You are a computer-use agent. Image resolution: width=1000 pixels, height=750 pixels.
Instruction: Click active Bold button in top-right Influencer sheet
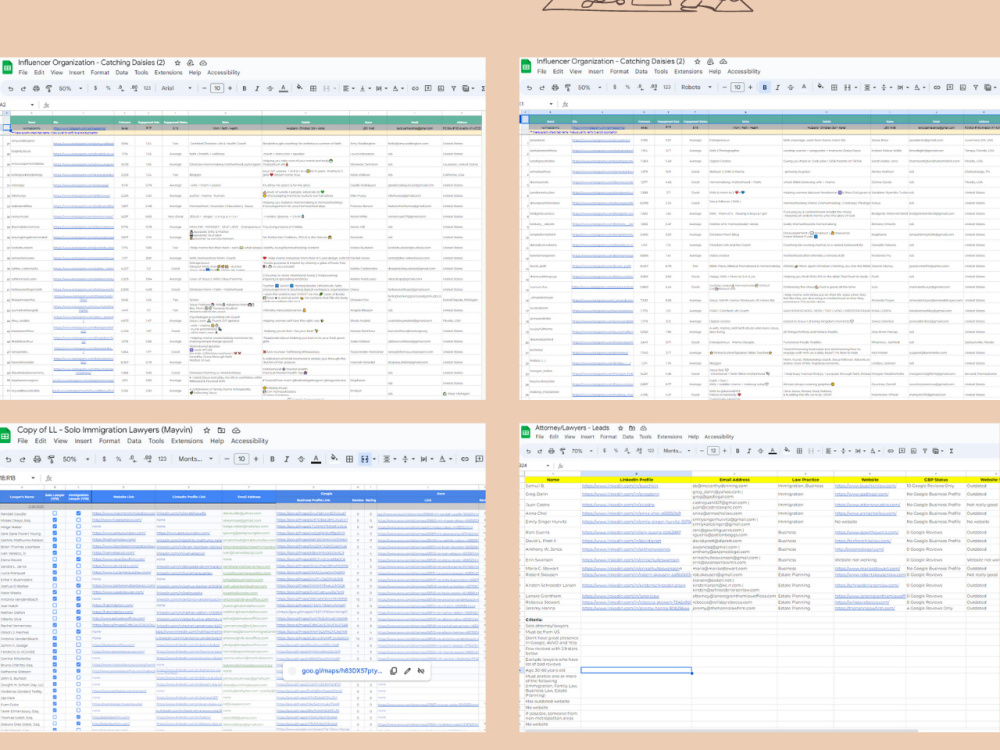[x=765, y=87]
